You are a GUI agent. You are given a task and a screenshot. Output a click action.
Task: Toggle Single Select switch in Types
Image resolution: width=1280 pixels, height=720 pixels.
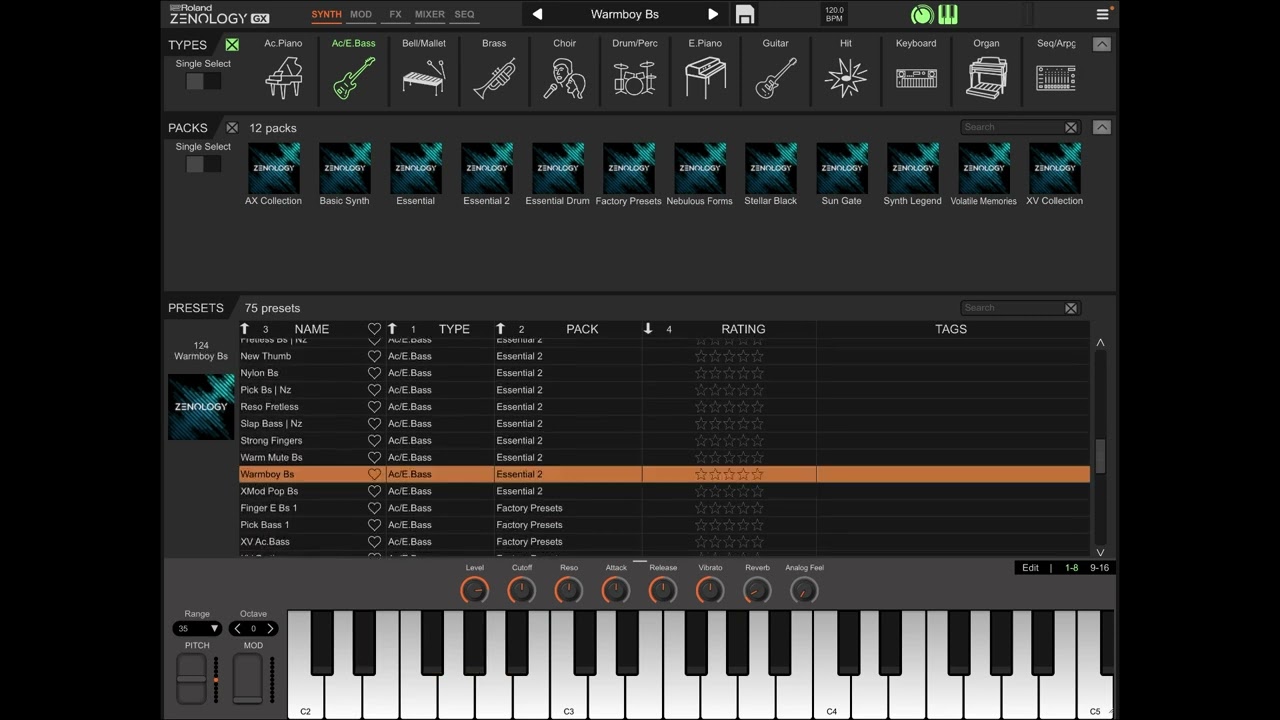203,81
